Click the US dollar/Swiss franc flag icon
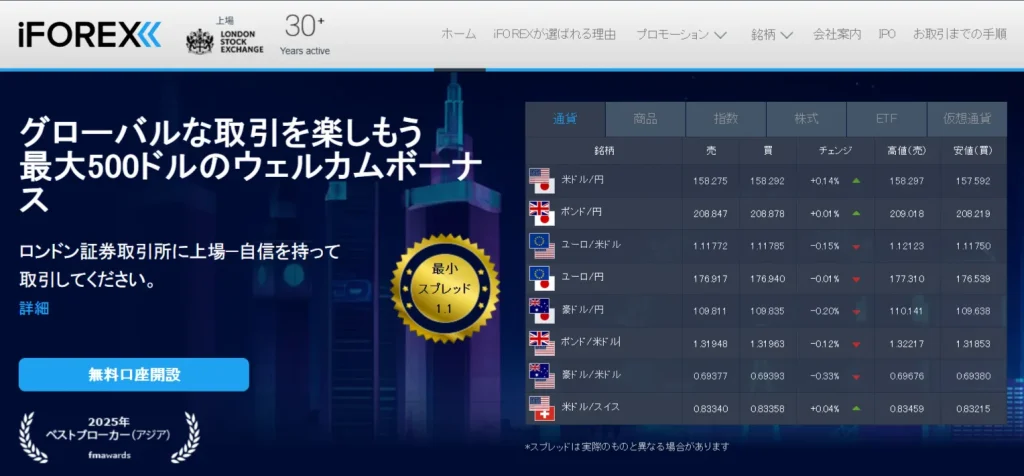 pyautogui.click(x=541, y=409)
